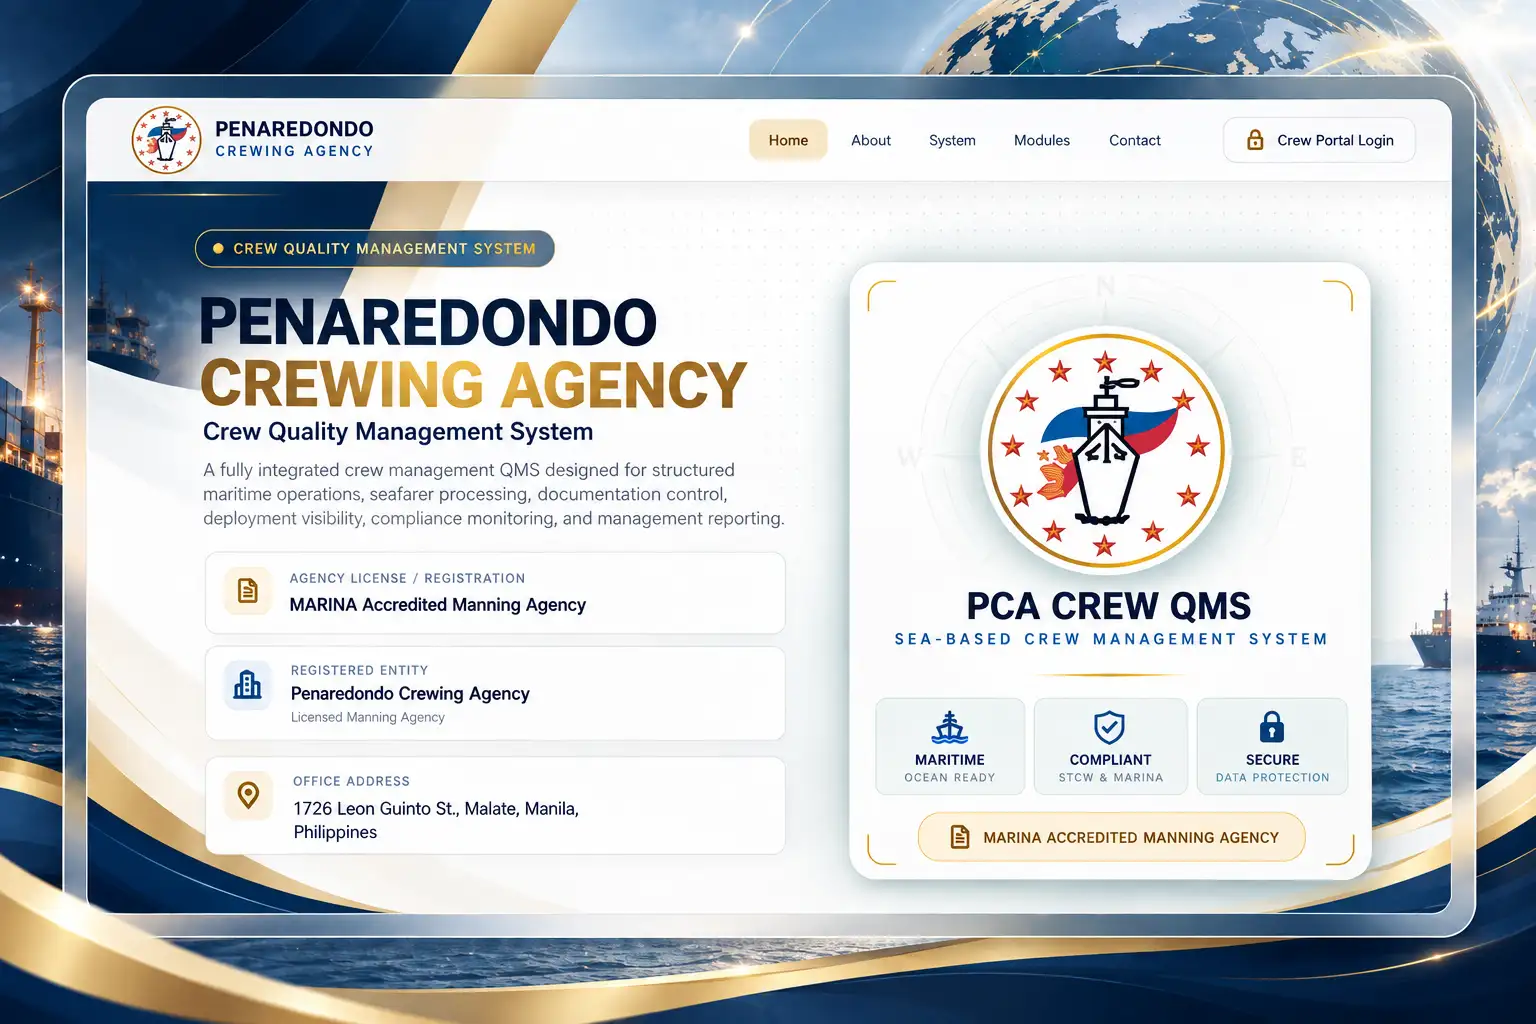Click the Sea-Based Crew Management System subtitle

coord(1110,639)
